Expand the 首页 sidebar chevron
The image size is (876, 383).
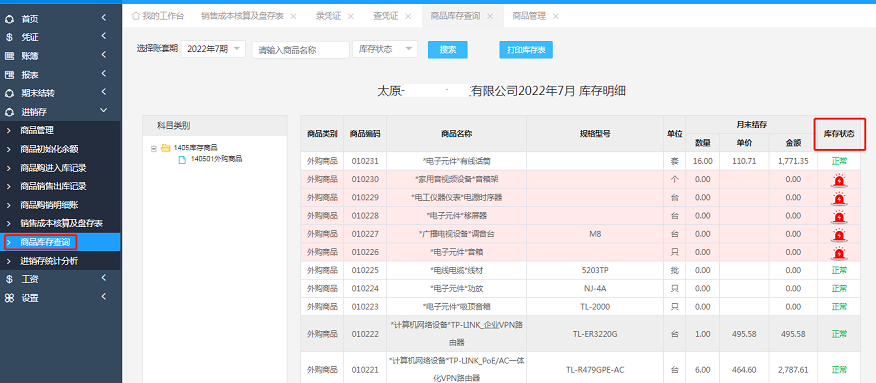[104, 18]
